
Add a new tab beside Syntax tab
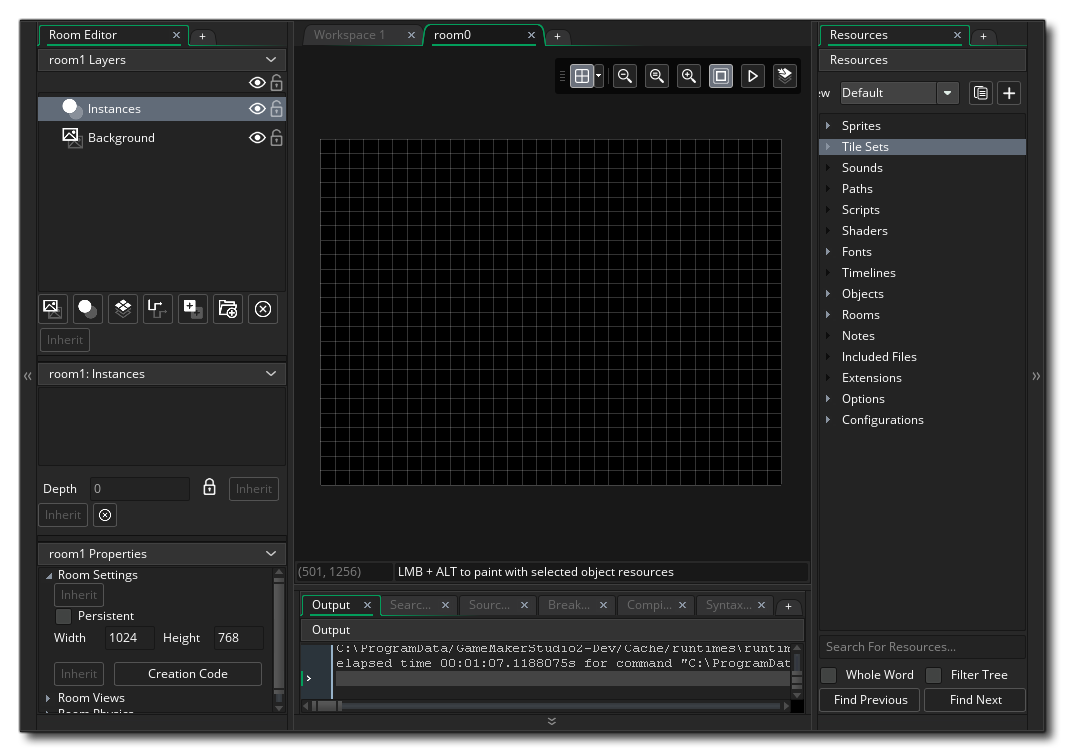788,606
